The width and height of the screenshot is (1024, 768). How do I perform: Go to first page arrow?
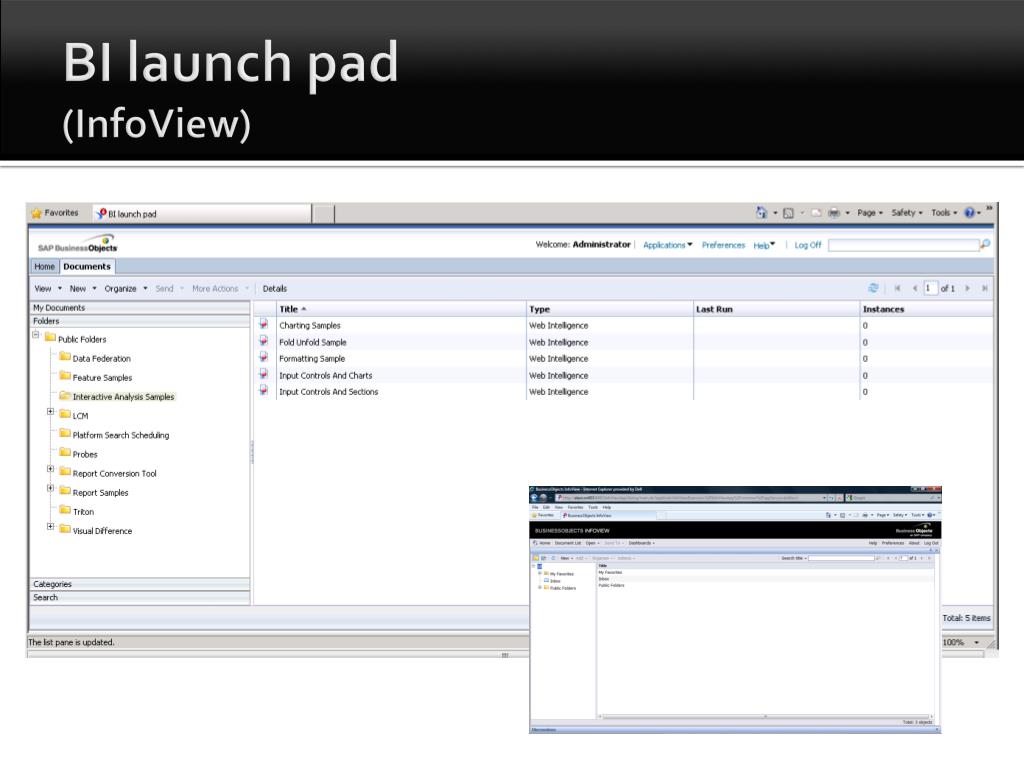click(x=897, y=288)
